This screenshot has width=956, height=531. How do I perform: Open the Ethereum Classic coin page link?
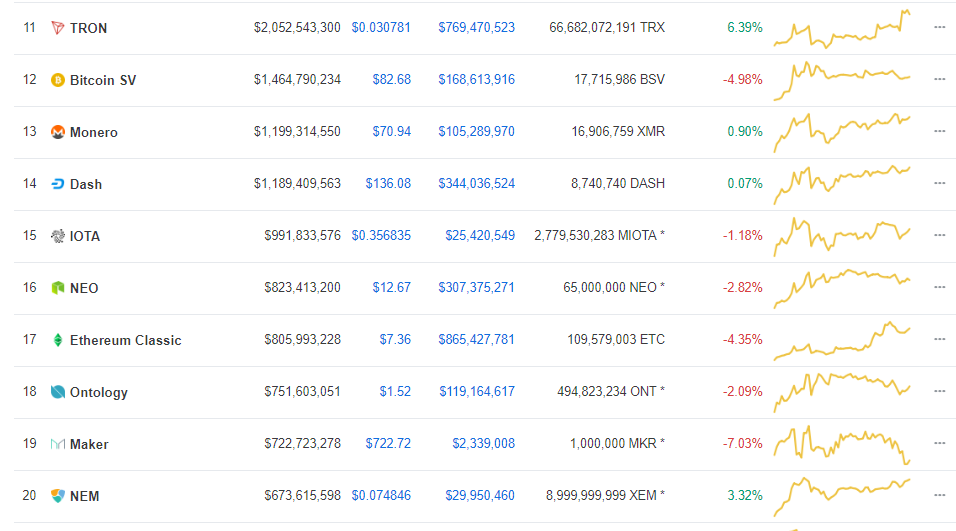126,340
